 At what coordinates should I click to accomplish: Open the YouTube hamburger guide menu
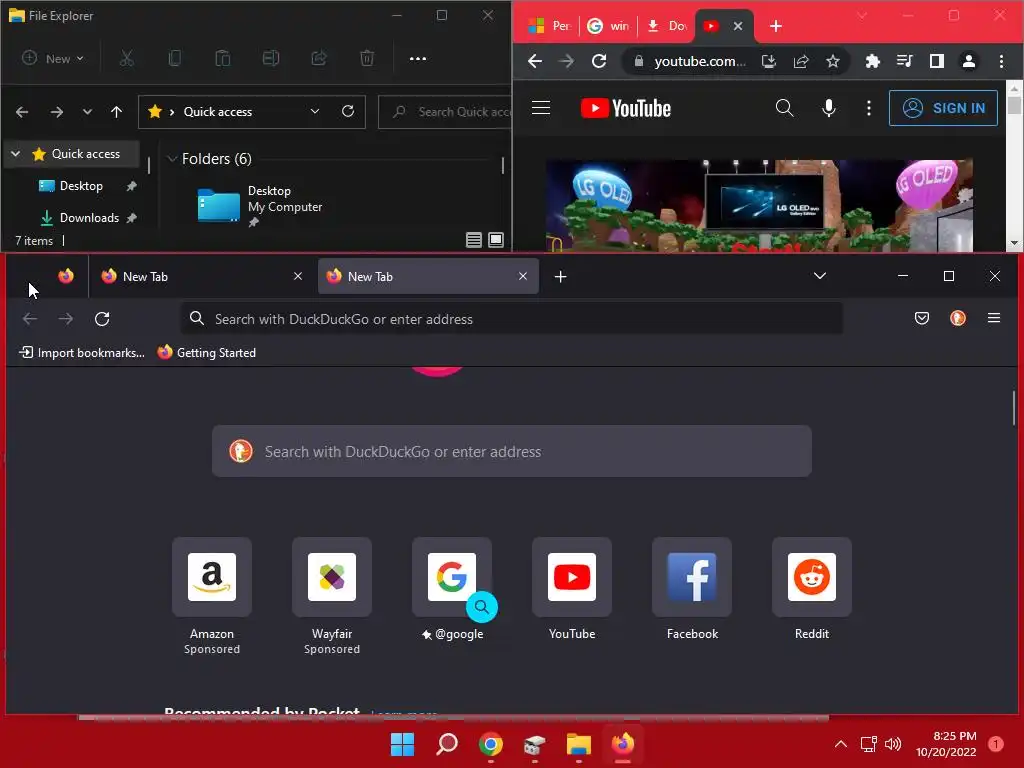click(x=541, y=108)
